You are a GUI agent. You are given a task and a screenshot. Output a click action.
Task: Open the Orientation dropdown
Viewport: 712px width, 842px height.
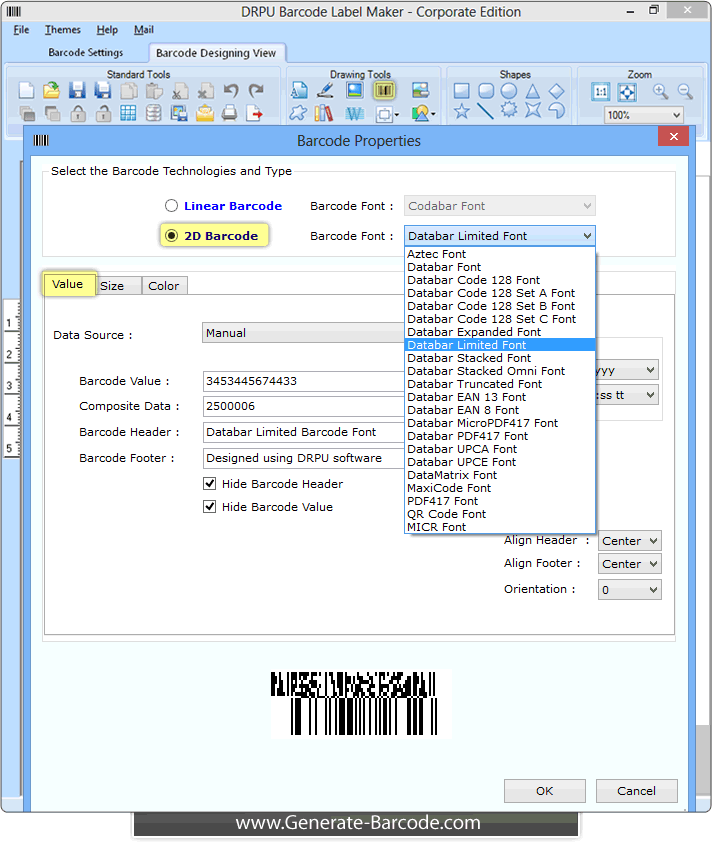point(630,590)
